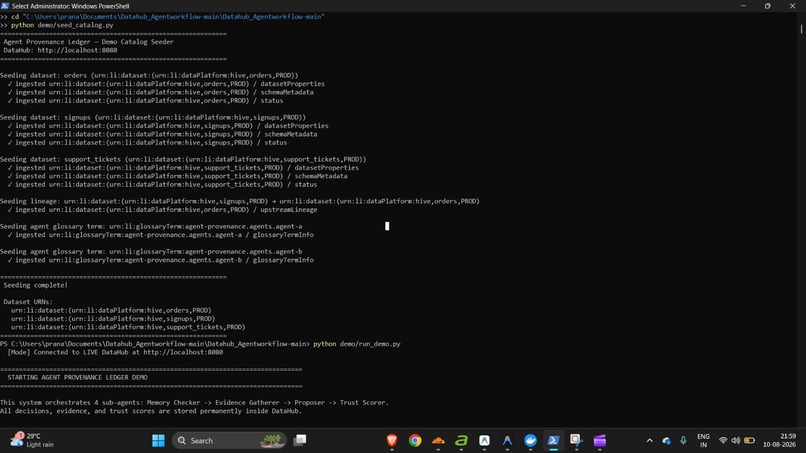Open the volume speaker tray icon
Screen dimensions: 806x453
pyautogui.click(x=736, y=441)
